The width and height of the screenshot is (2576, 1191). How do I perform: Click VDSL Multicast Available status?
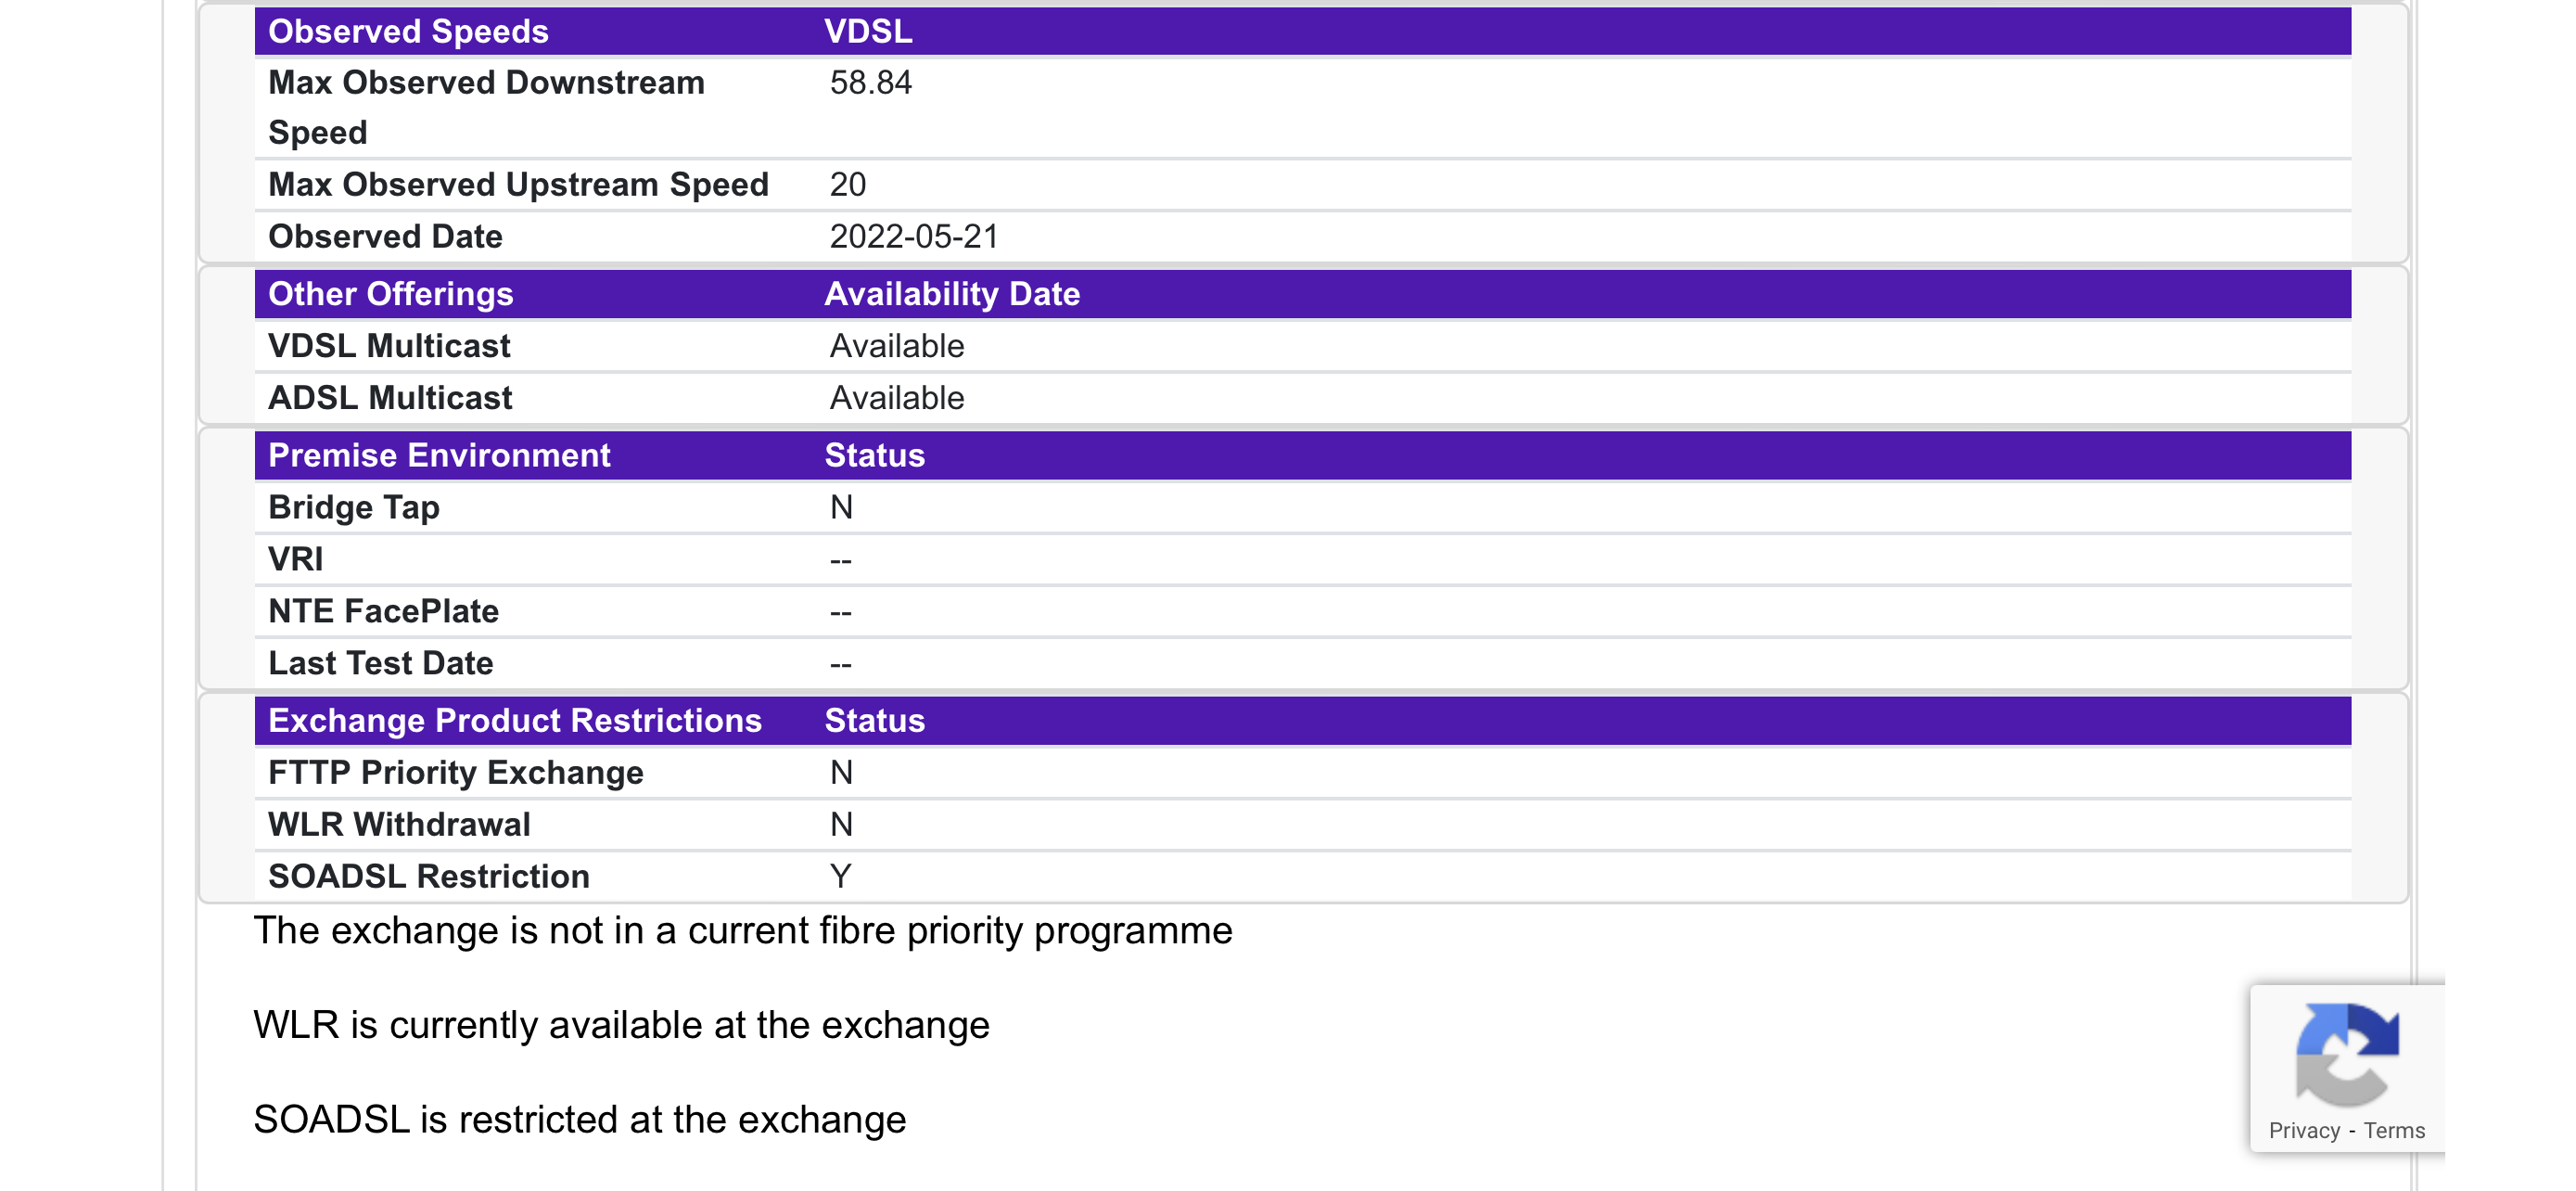[x=896, y=346]
